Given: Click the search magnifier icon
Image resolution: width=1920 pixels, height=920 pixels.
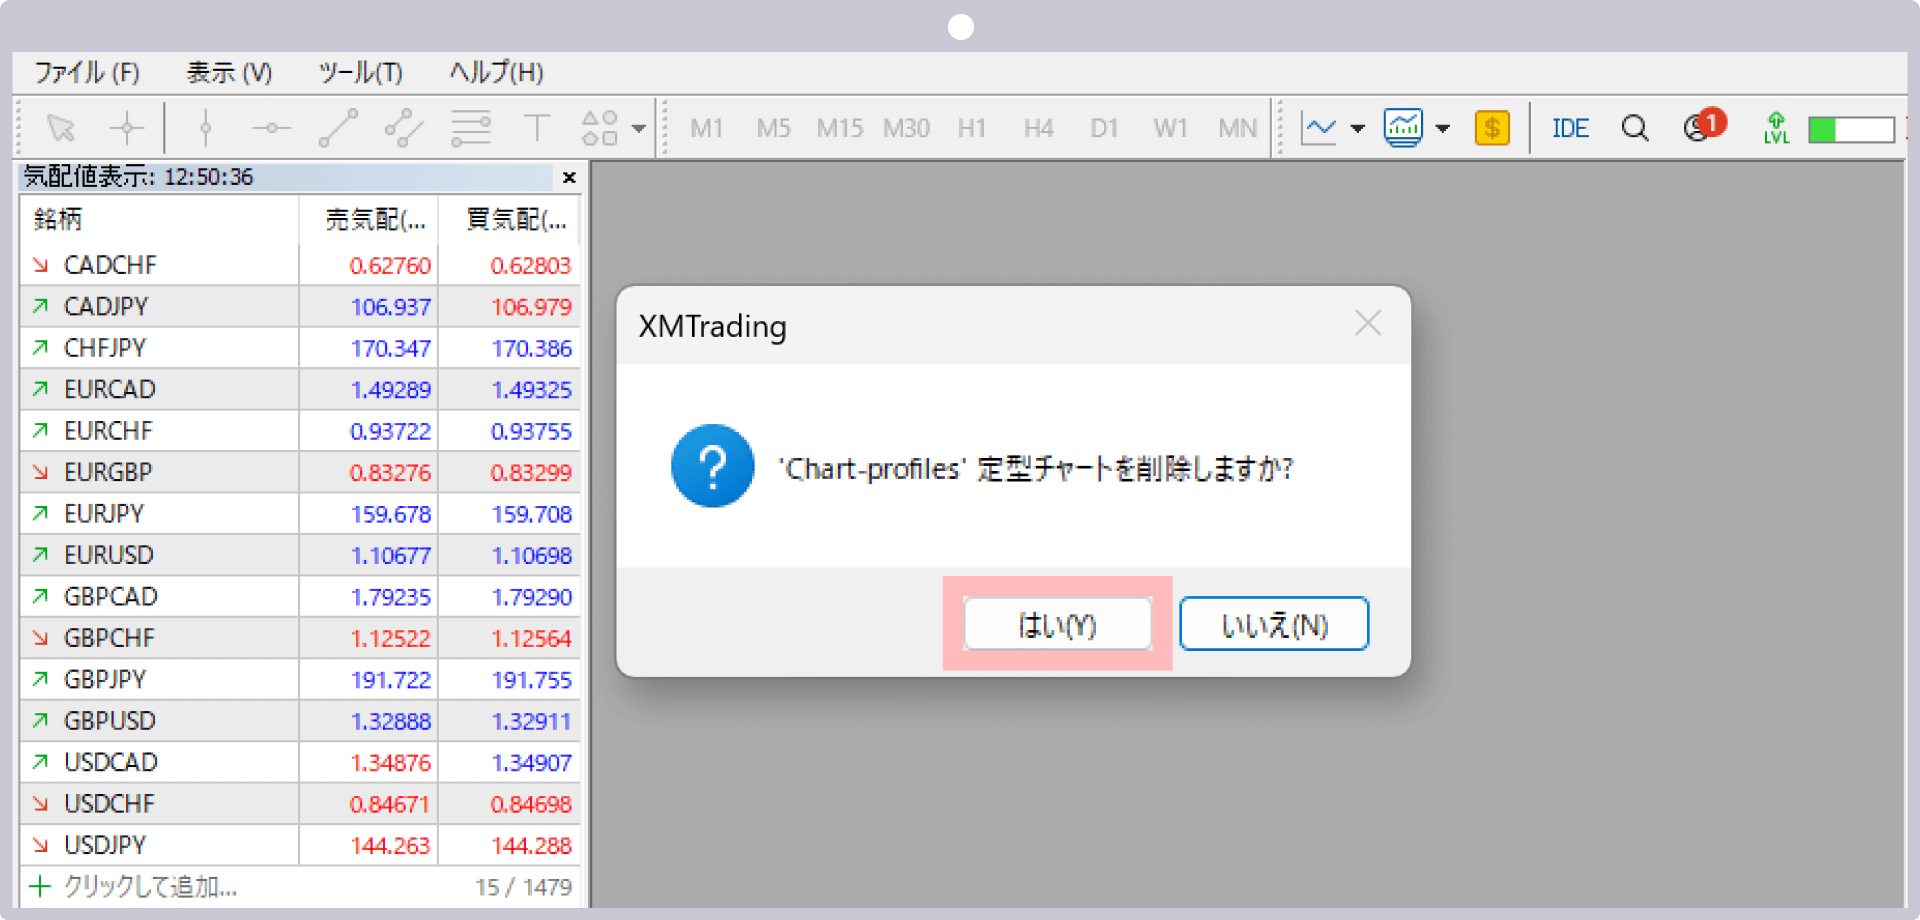Looking at the screenshot, I should pyautogui.click(x=1635, y=128).
